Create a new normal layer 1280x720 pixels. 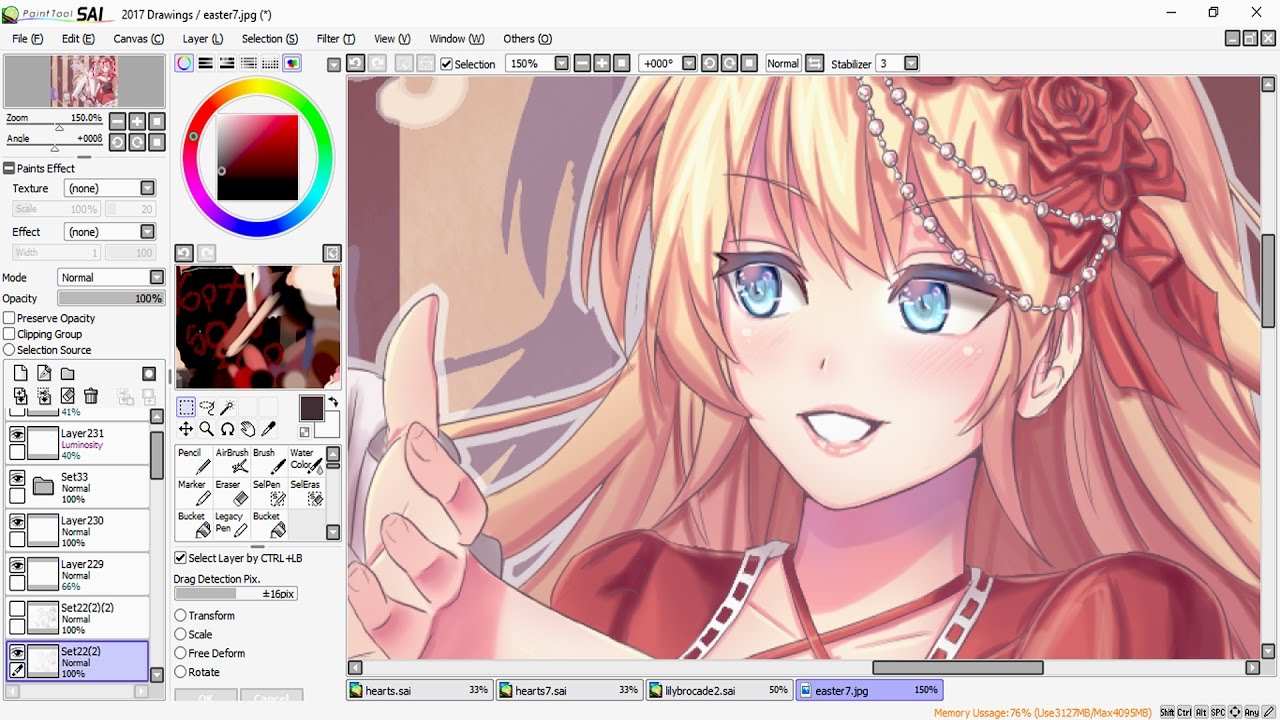[x=20, y=374]
